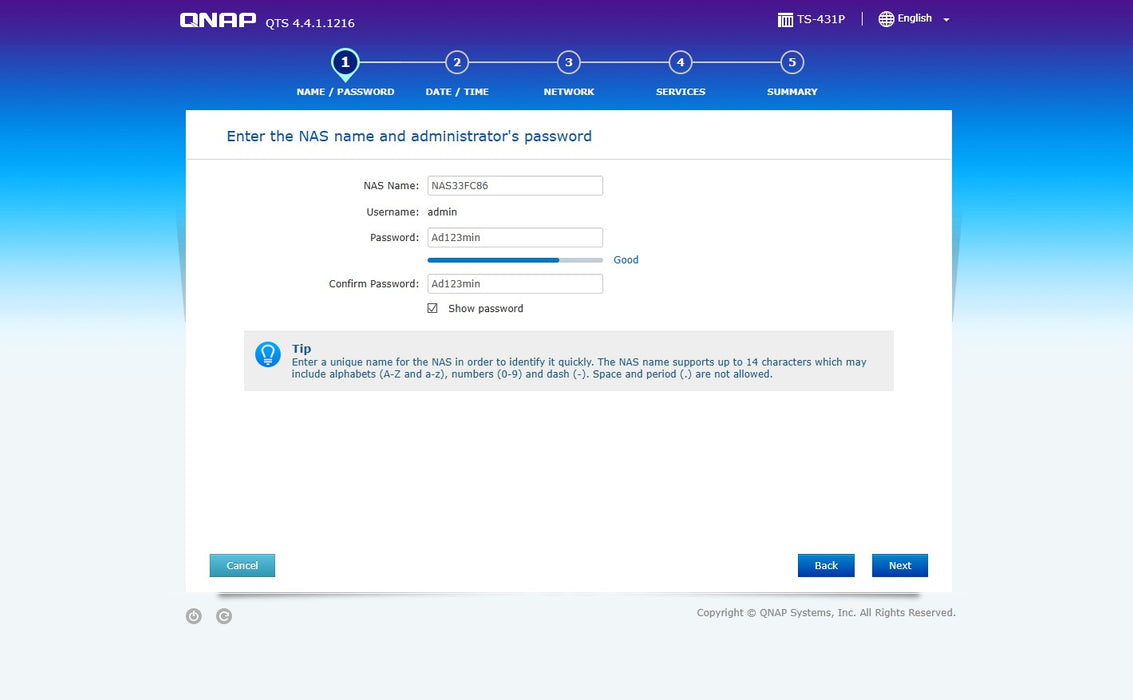The height and width of the screenshot is (700, 1133).
Task: Click step 3 circle in the wizard
Action: click(569, 62)
